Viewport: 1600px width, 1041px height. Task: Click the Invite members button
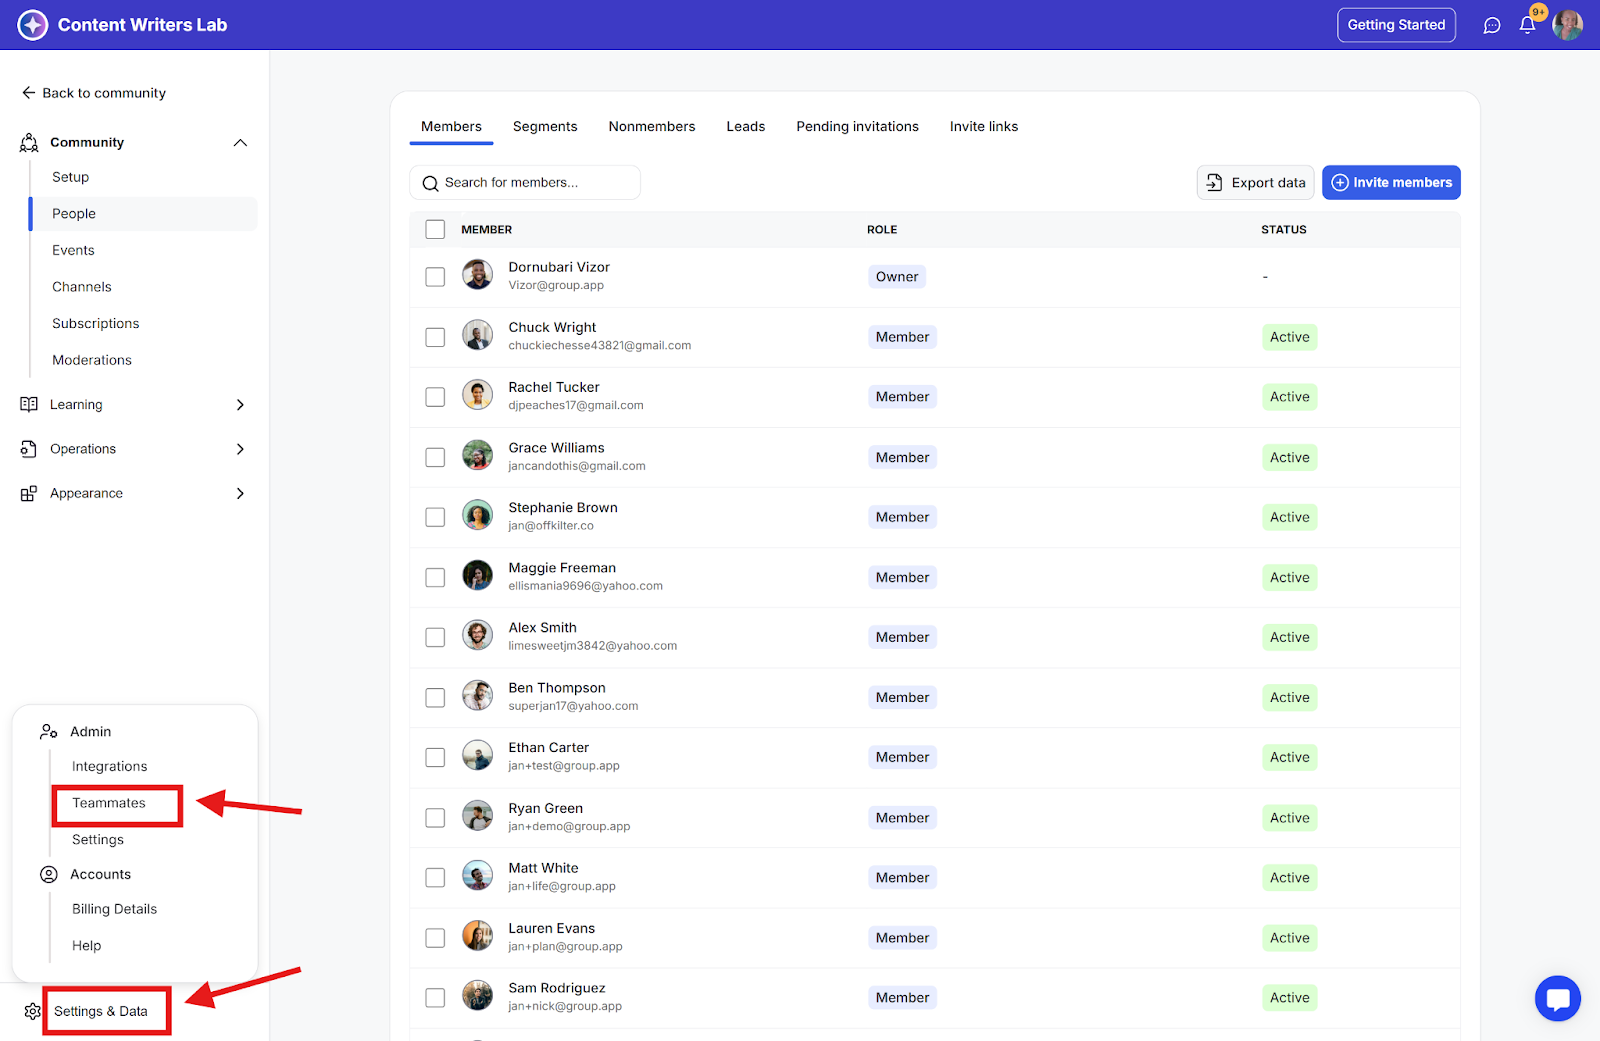[x=1391, y=182]
